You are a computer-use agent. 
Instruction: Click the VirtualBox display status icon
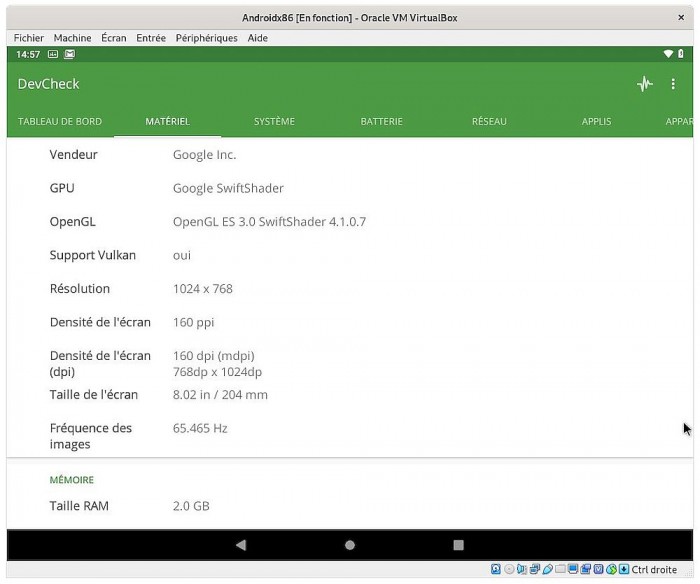(x=573, y=570)
